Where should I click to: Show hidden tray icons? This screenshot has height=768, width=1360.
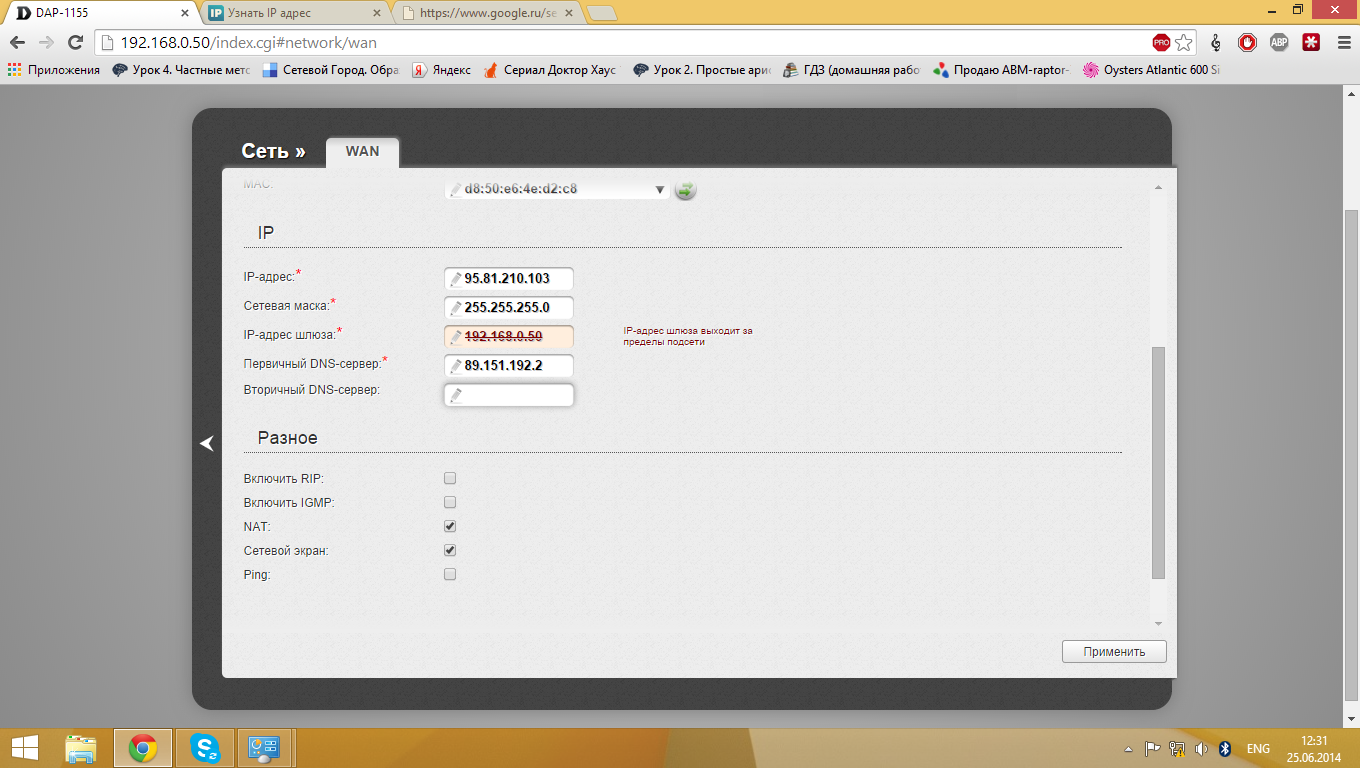pyautogui.click(x=1129, y=748)
